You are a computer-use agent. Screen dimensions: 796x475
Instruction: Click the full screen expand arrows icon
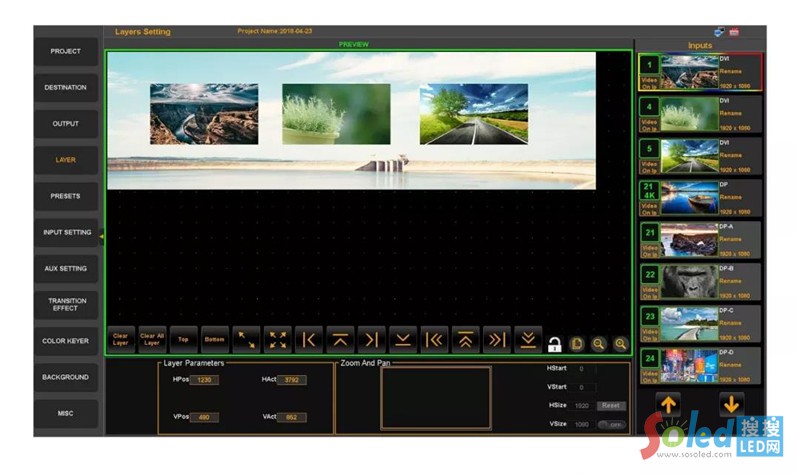click(x=277, y=340)
